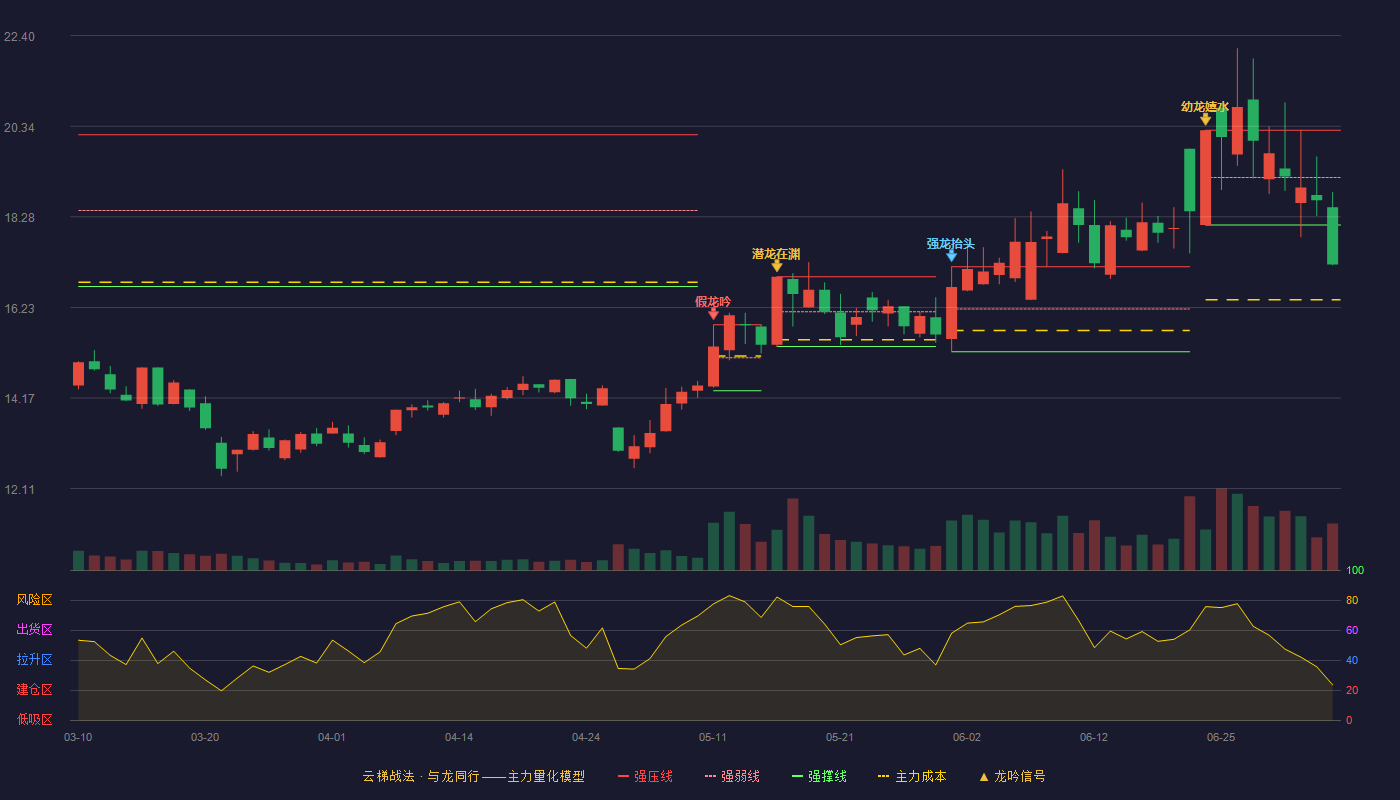Click the 05-21 date label
The image size is (1400, 800).
pyautogui.click(x=840, y=737)
